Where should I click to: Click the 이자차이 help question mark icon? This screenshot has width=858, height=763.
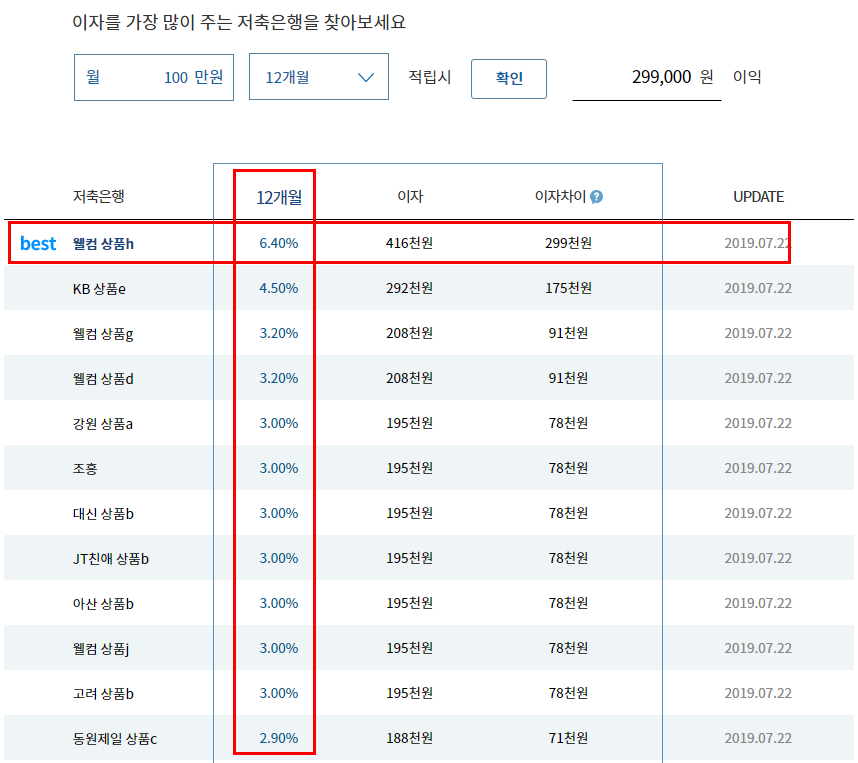tap(596, 196)
